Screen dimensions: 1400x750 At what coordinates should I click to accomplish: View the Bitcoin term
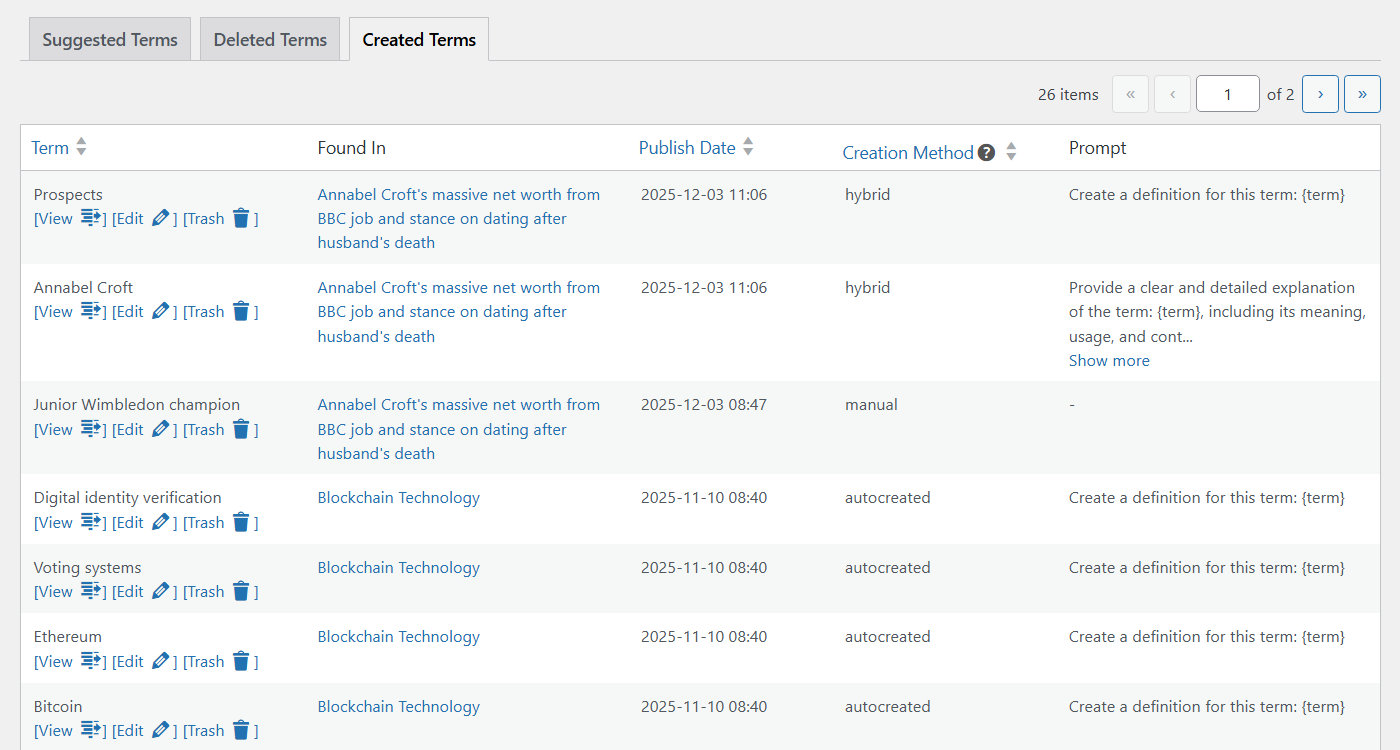click(53, 730)
